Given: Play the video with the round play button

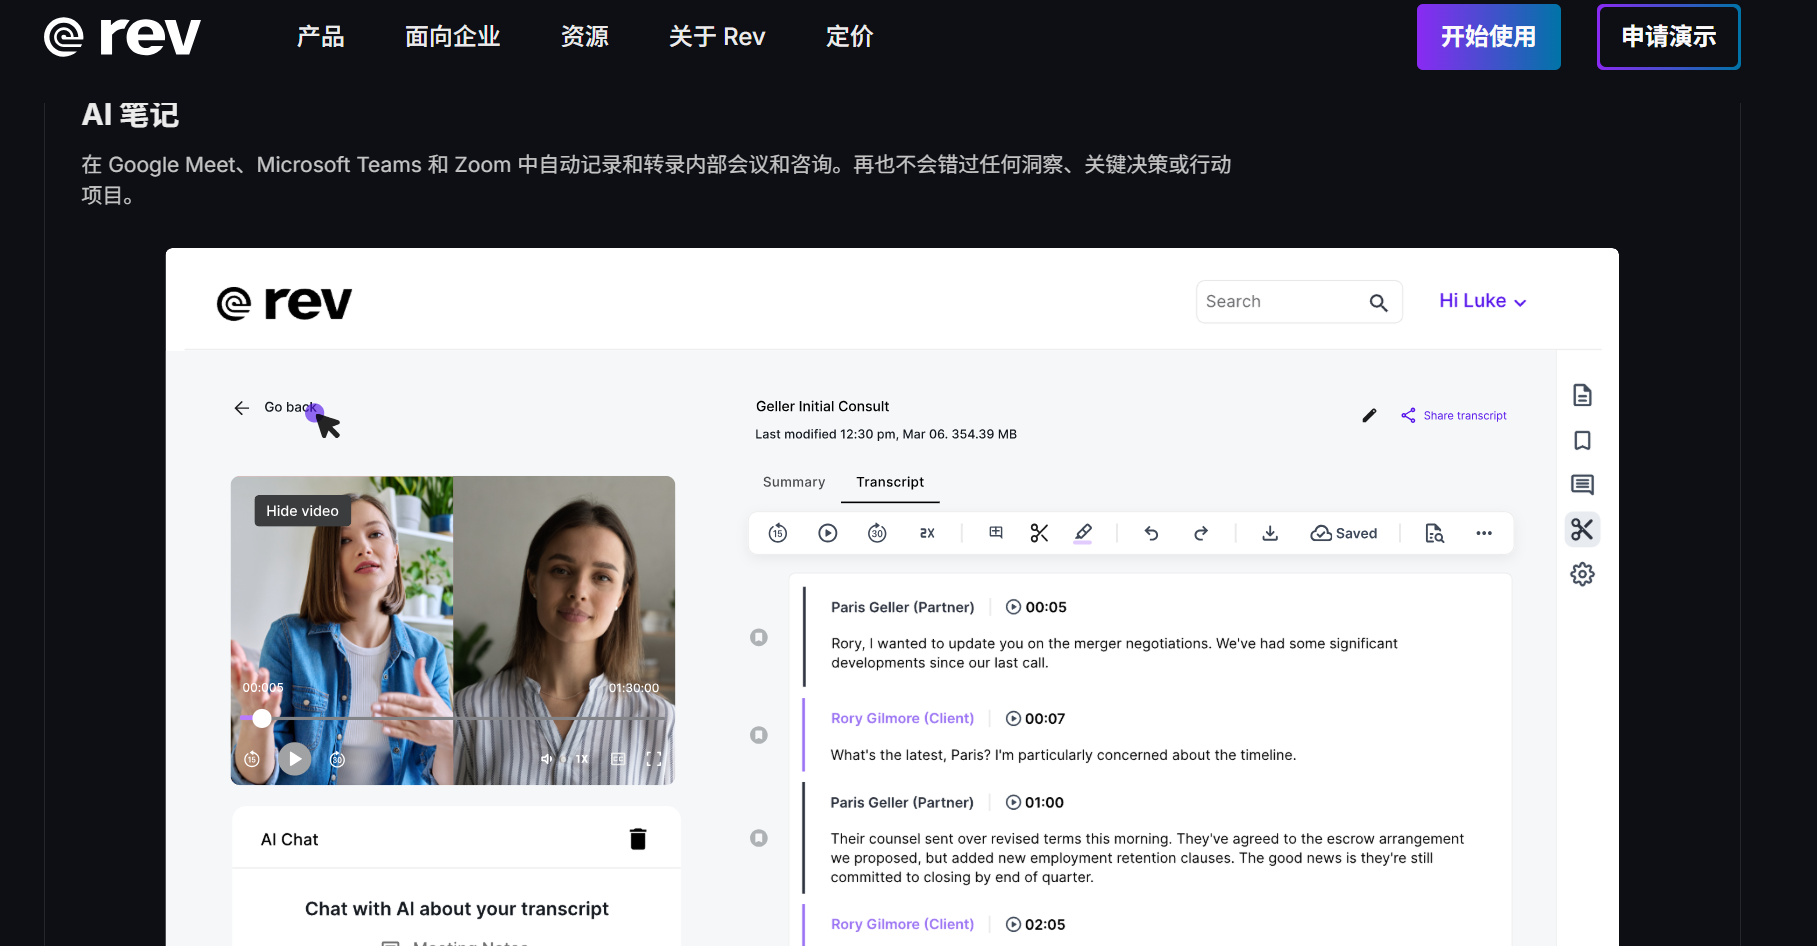Looking at the screenshot, I should point(295,759).
